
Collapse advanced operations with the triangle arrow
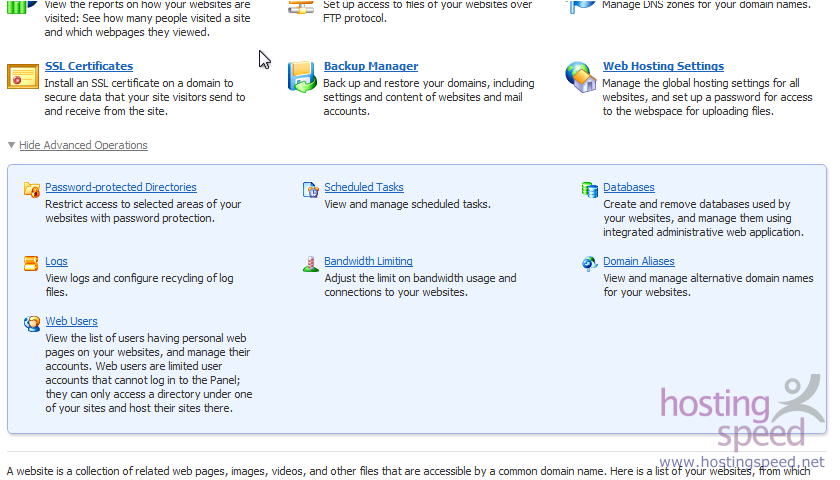[x=11, y=145]
